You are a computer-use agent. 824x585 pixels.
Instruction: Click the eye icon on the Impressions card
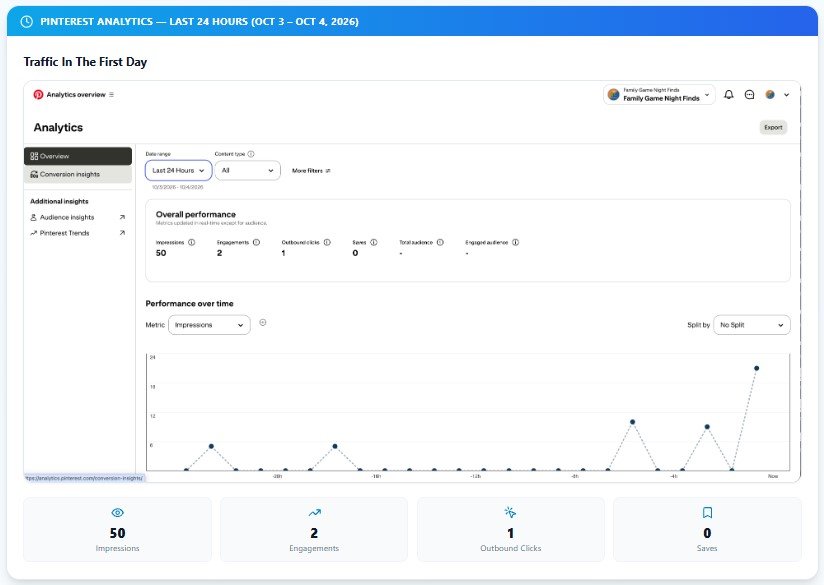[117, 512]
